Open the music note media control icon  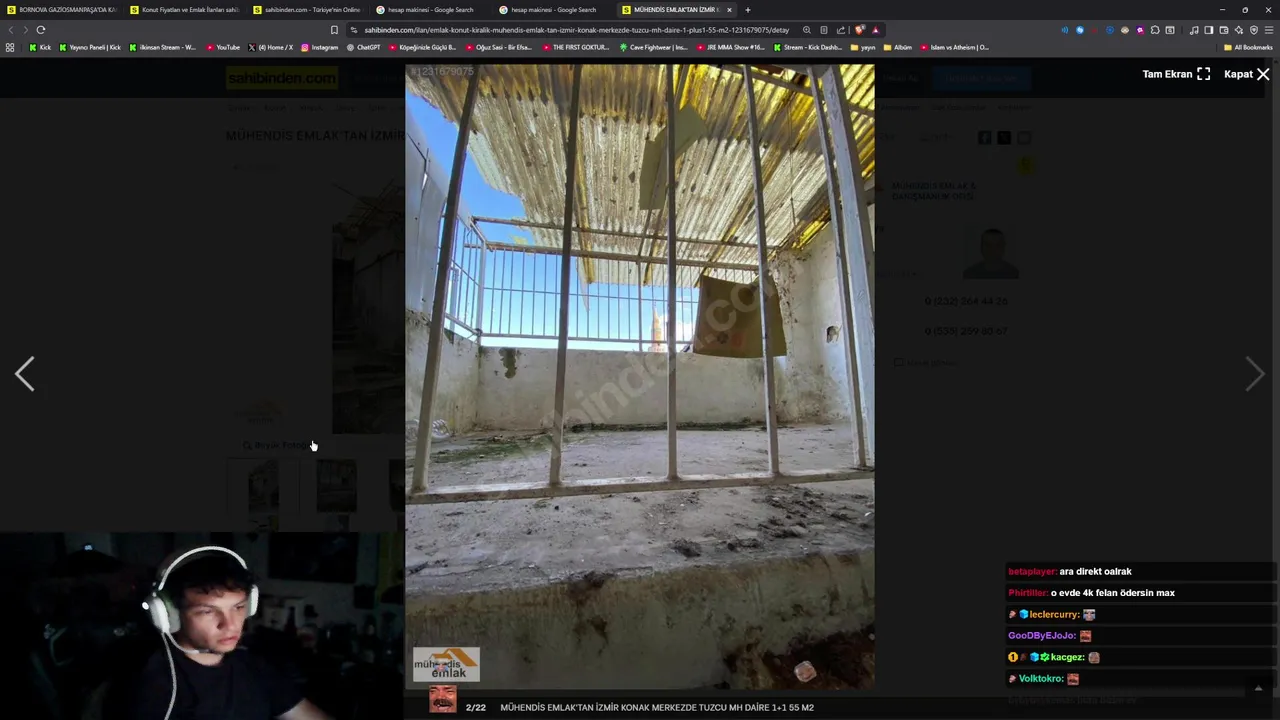(1194, 30)
